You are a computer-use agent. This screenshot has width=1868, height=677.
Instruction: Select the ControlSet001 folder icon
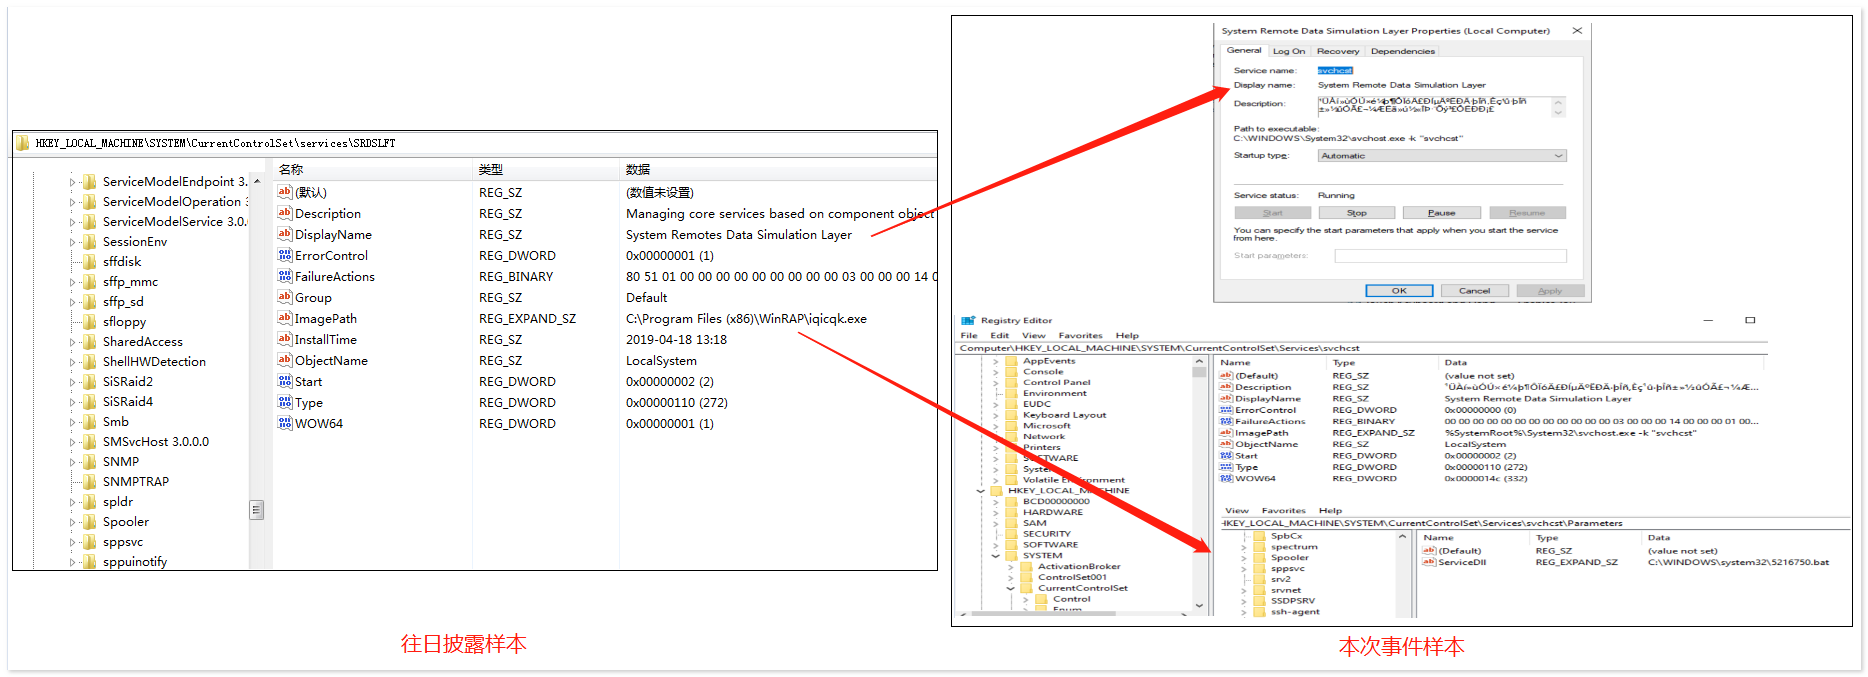[x=1027, y=577]
